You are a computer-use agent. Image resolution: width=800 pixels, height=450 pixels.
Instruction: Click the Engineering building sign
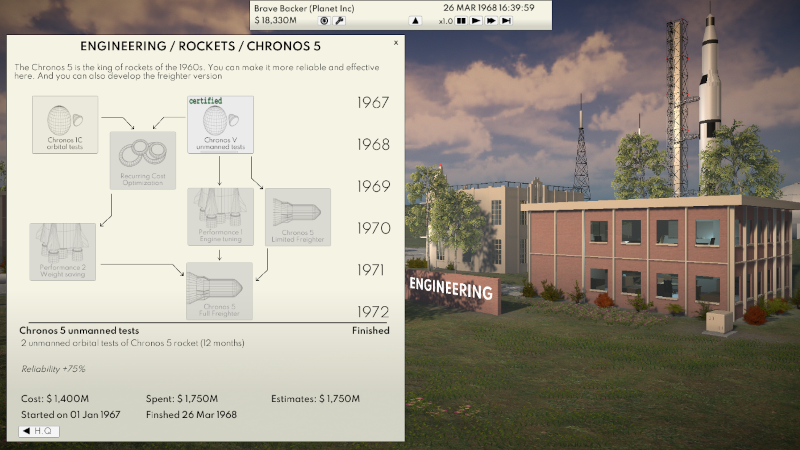pos(450,291)
